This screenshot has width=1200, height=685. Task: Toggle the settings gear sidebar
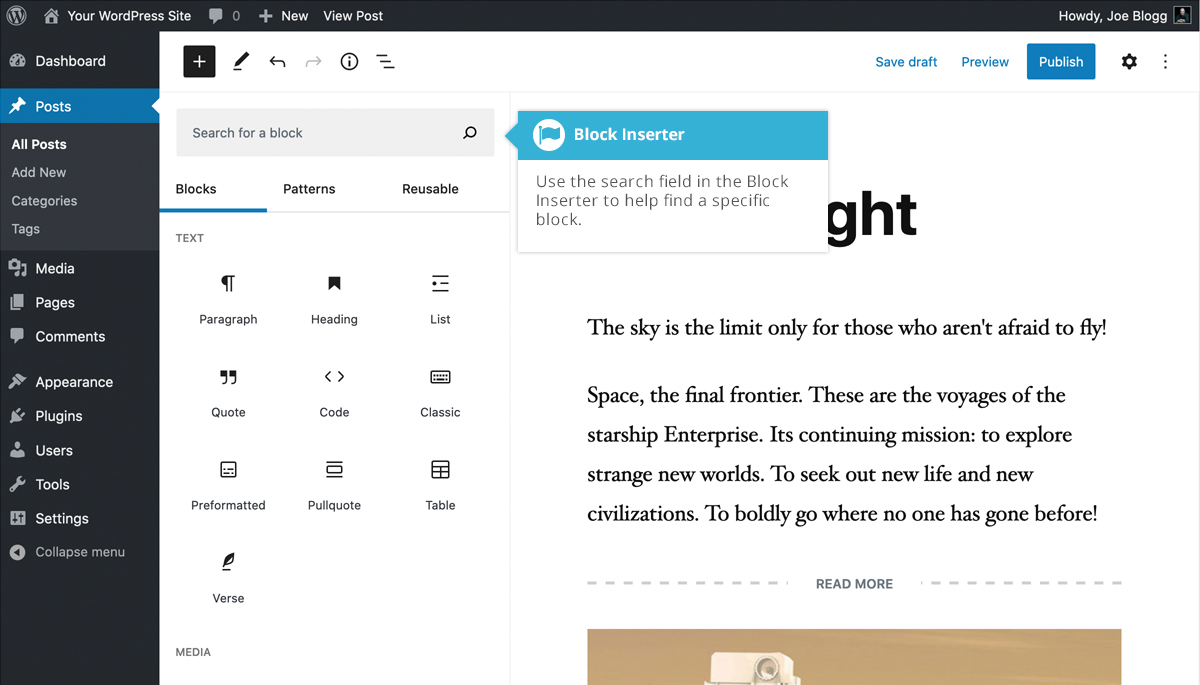(x=1129, y=62)
